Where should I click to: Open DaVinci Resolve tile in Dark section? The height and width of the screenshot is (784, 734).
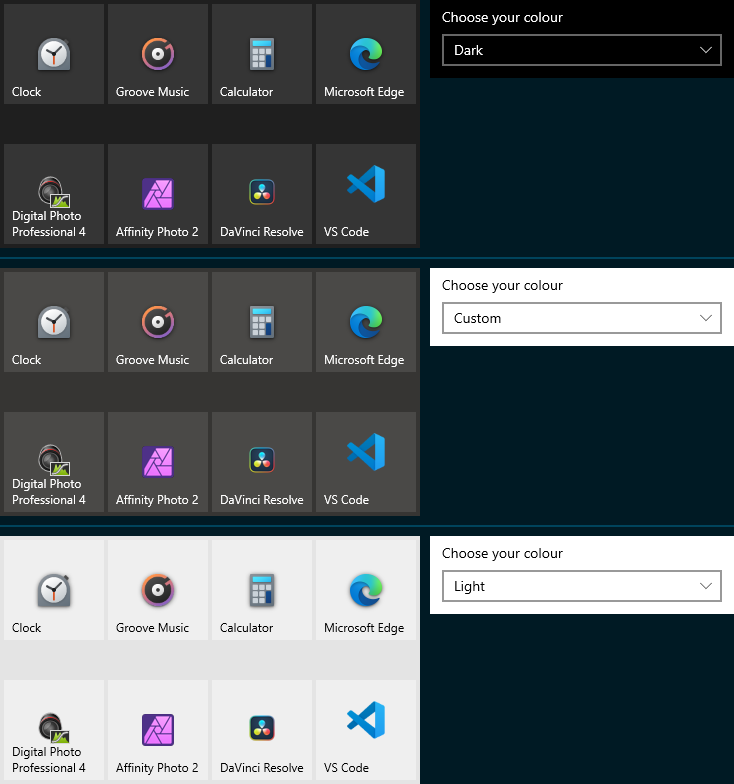(262, 194)
